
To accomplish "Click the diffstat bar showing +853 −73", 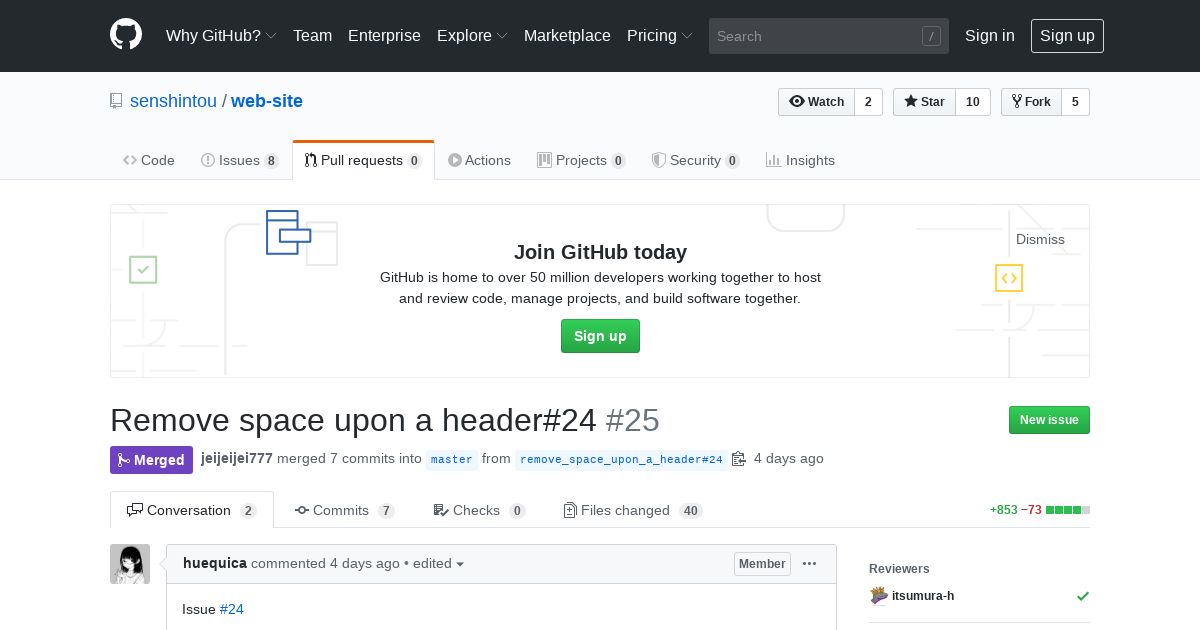I will [1040, 510].
